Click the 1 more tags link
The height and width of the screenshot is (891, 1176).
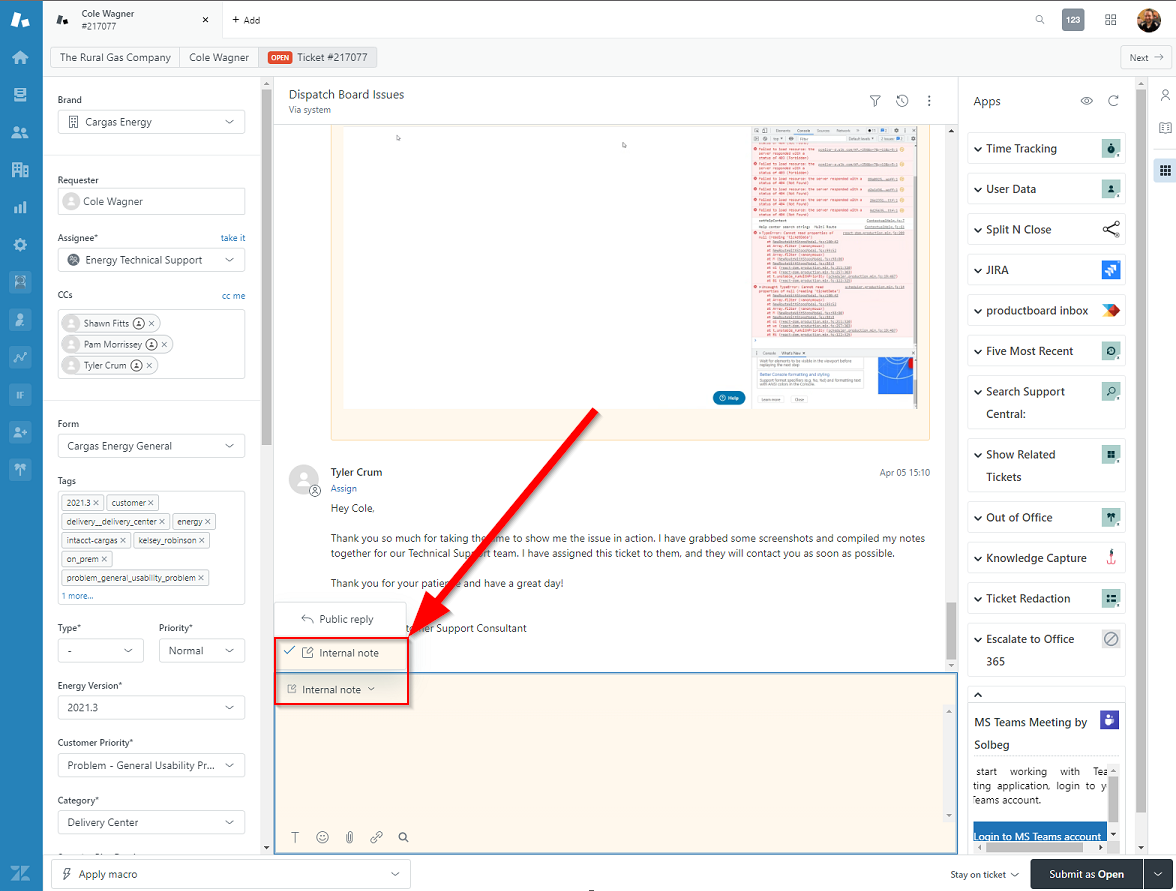77,596
